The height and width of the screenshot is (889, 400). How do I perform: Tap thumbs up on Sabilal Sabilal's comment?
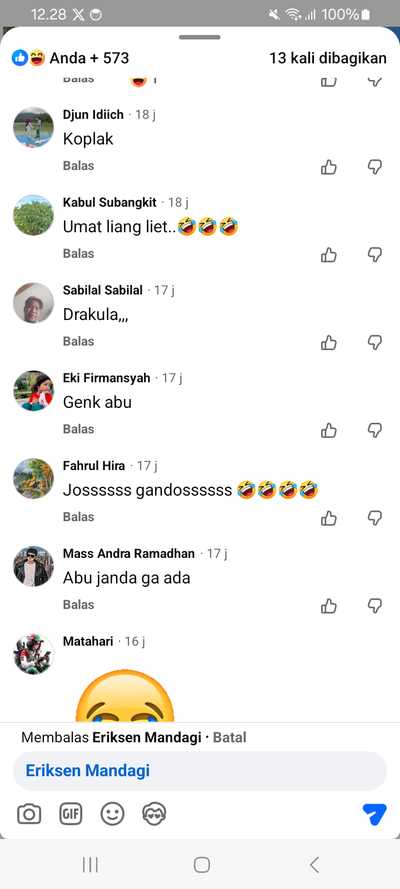(x=329, y=343)
